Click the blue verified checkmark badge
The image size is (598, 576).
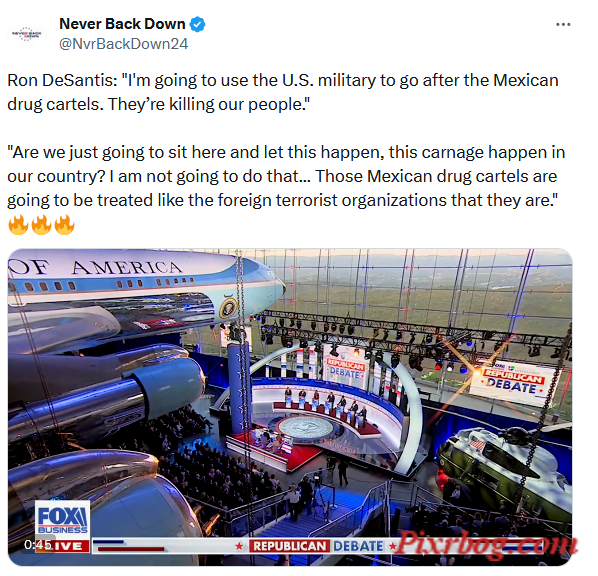197,24
